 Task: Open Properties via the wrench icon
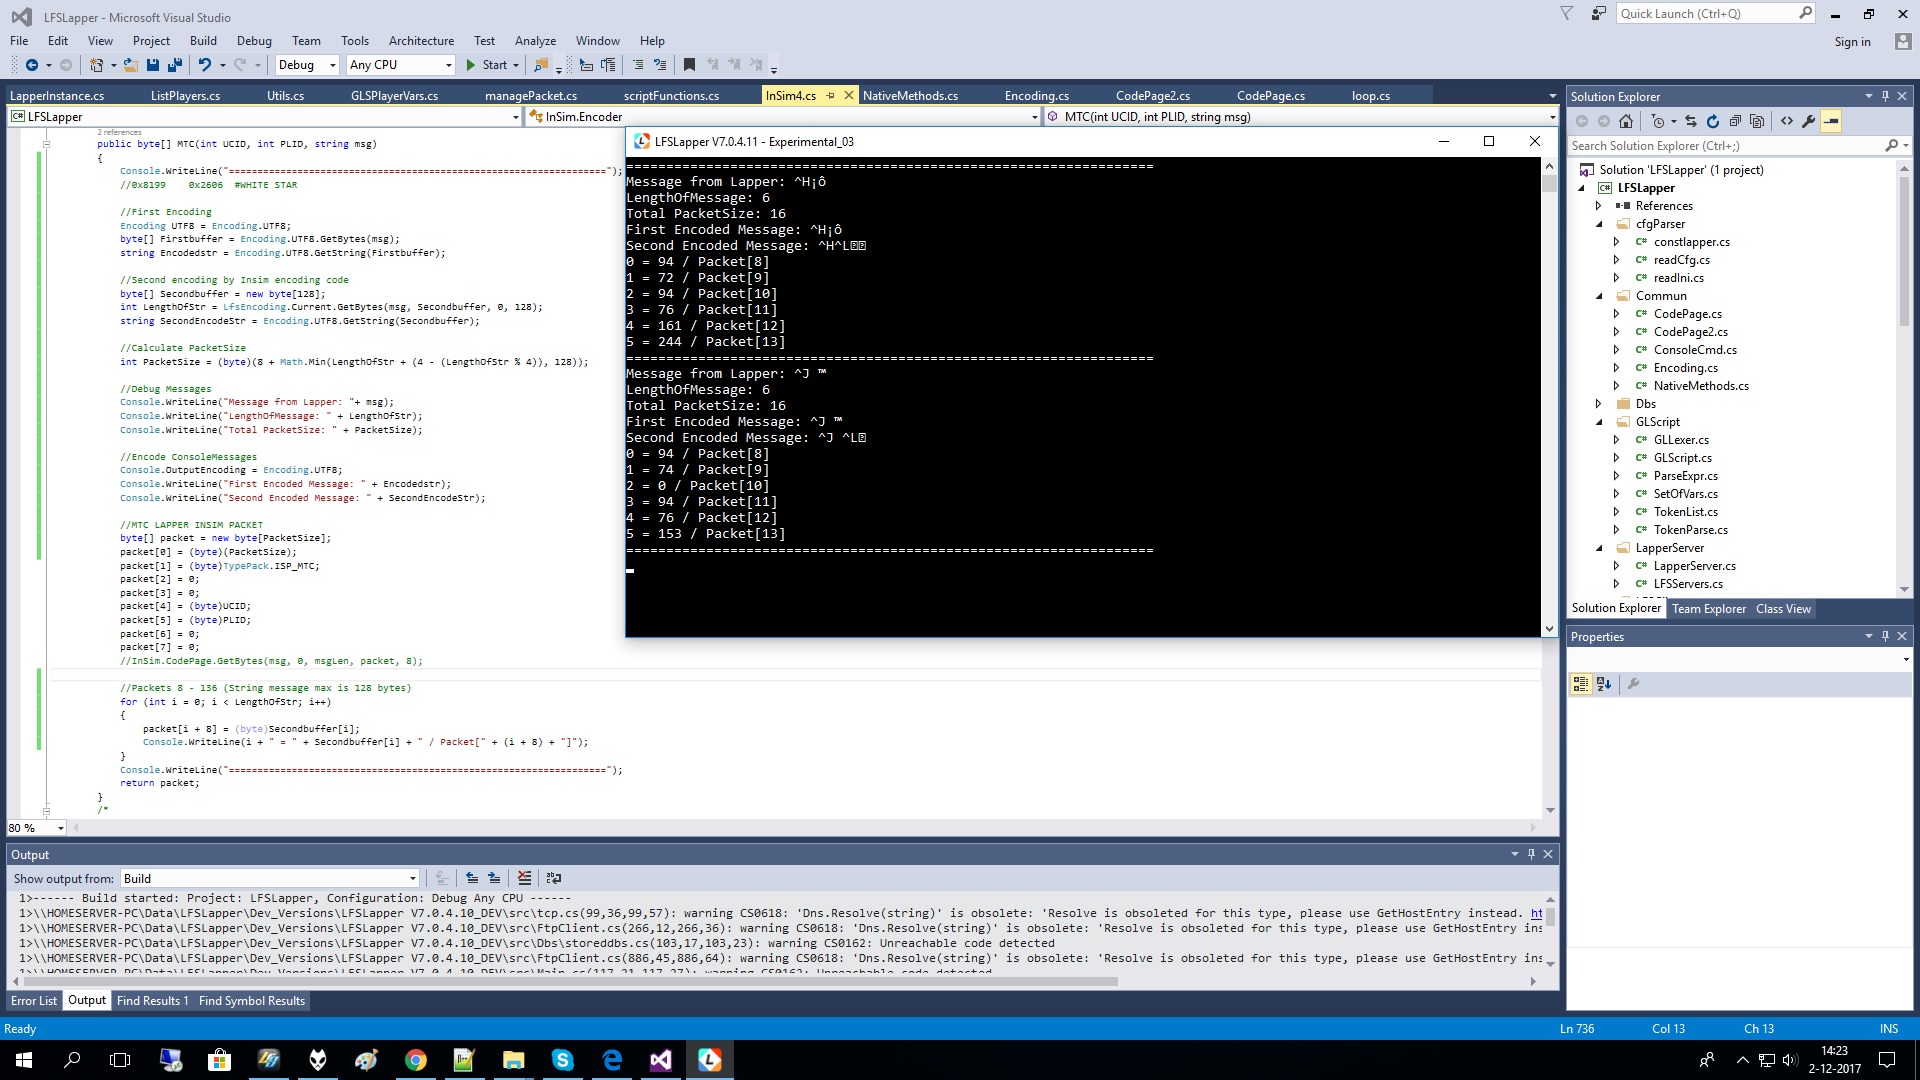pyautogui.click(x=1809, y=121)
